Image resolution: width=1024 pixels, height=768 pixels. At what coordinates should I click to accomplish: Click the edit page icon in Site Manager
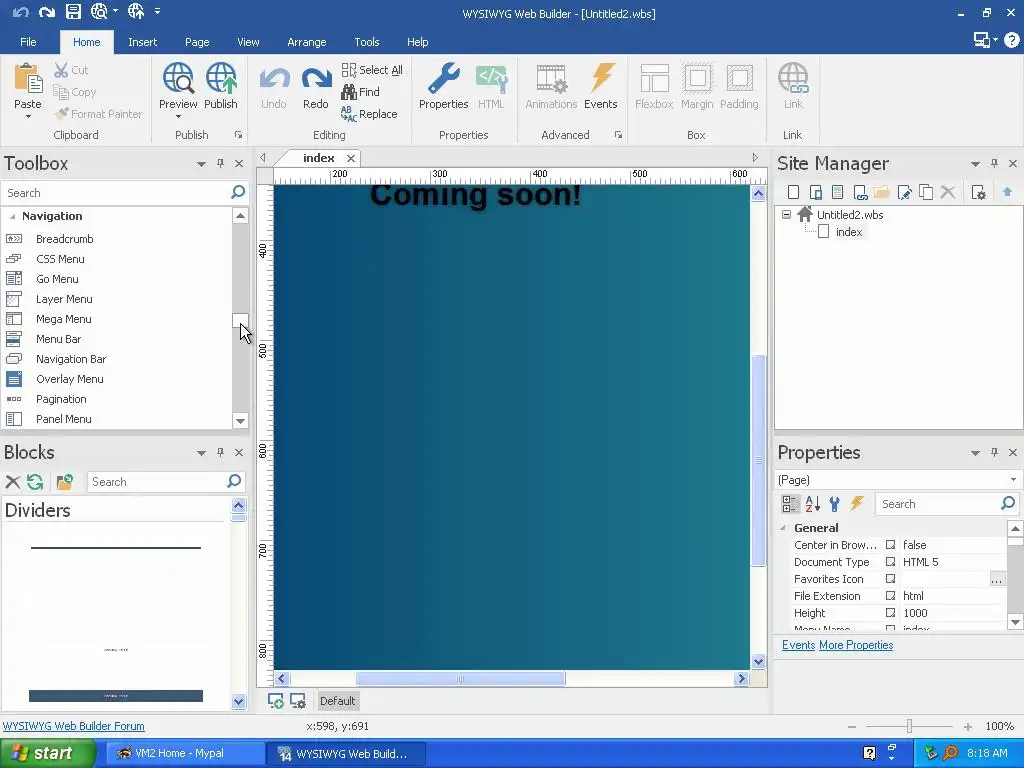[904, 192]
